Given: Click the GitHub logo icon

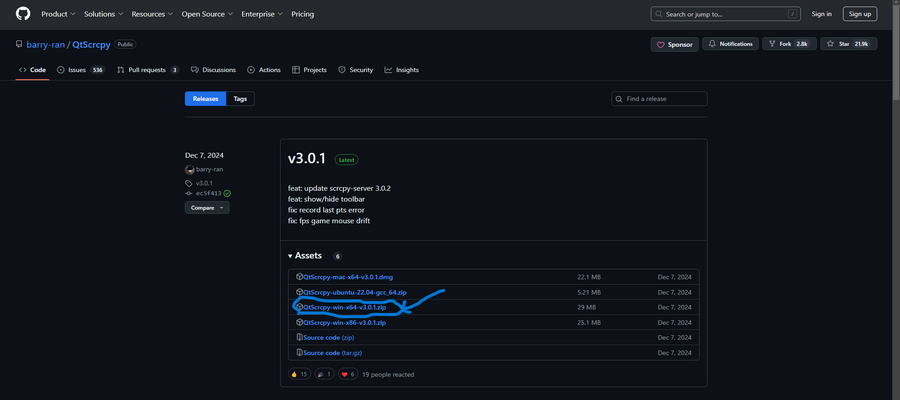Looking at the screenshot, I should [23, 14].
